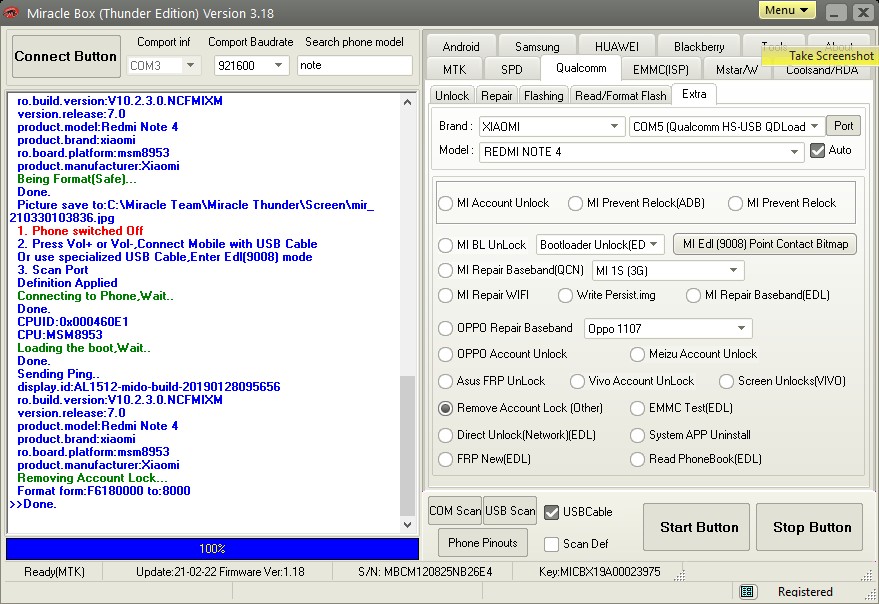Open the Blackberry tab
Screen dimensions: 879x604
699,47
